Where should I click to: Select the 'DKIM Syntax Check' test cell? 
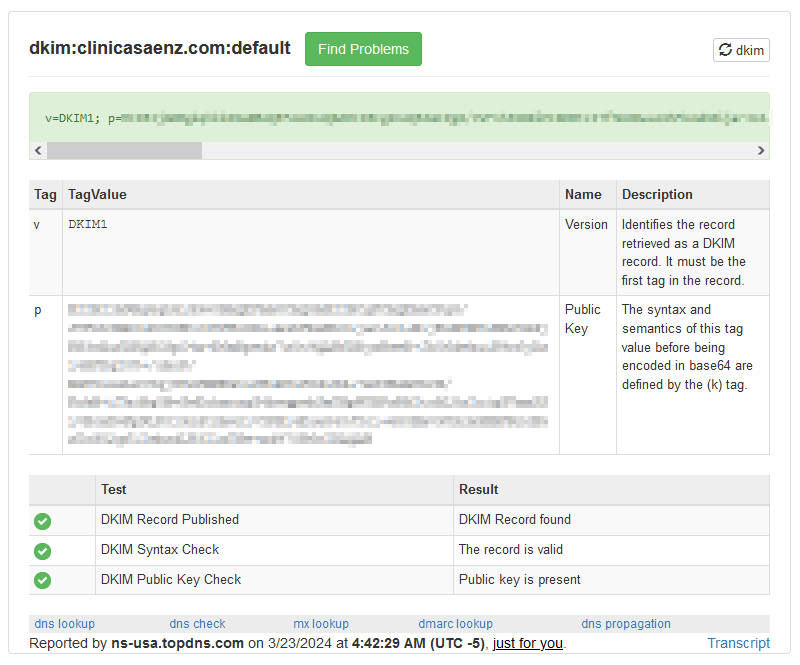point(274,550)
